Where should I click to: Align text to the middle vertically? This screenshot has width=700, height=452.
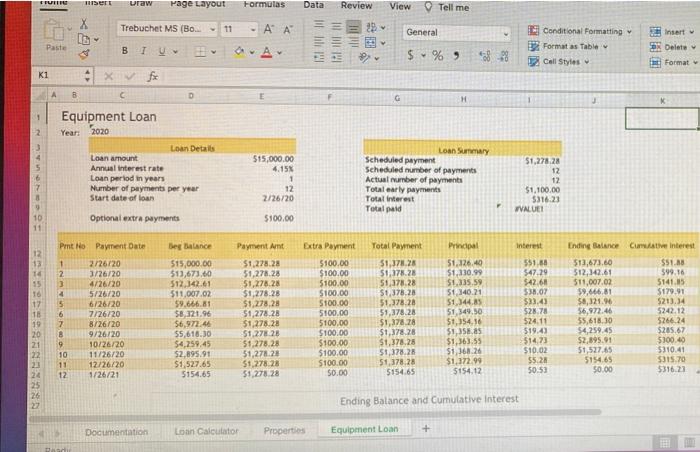point(336,26)
